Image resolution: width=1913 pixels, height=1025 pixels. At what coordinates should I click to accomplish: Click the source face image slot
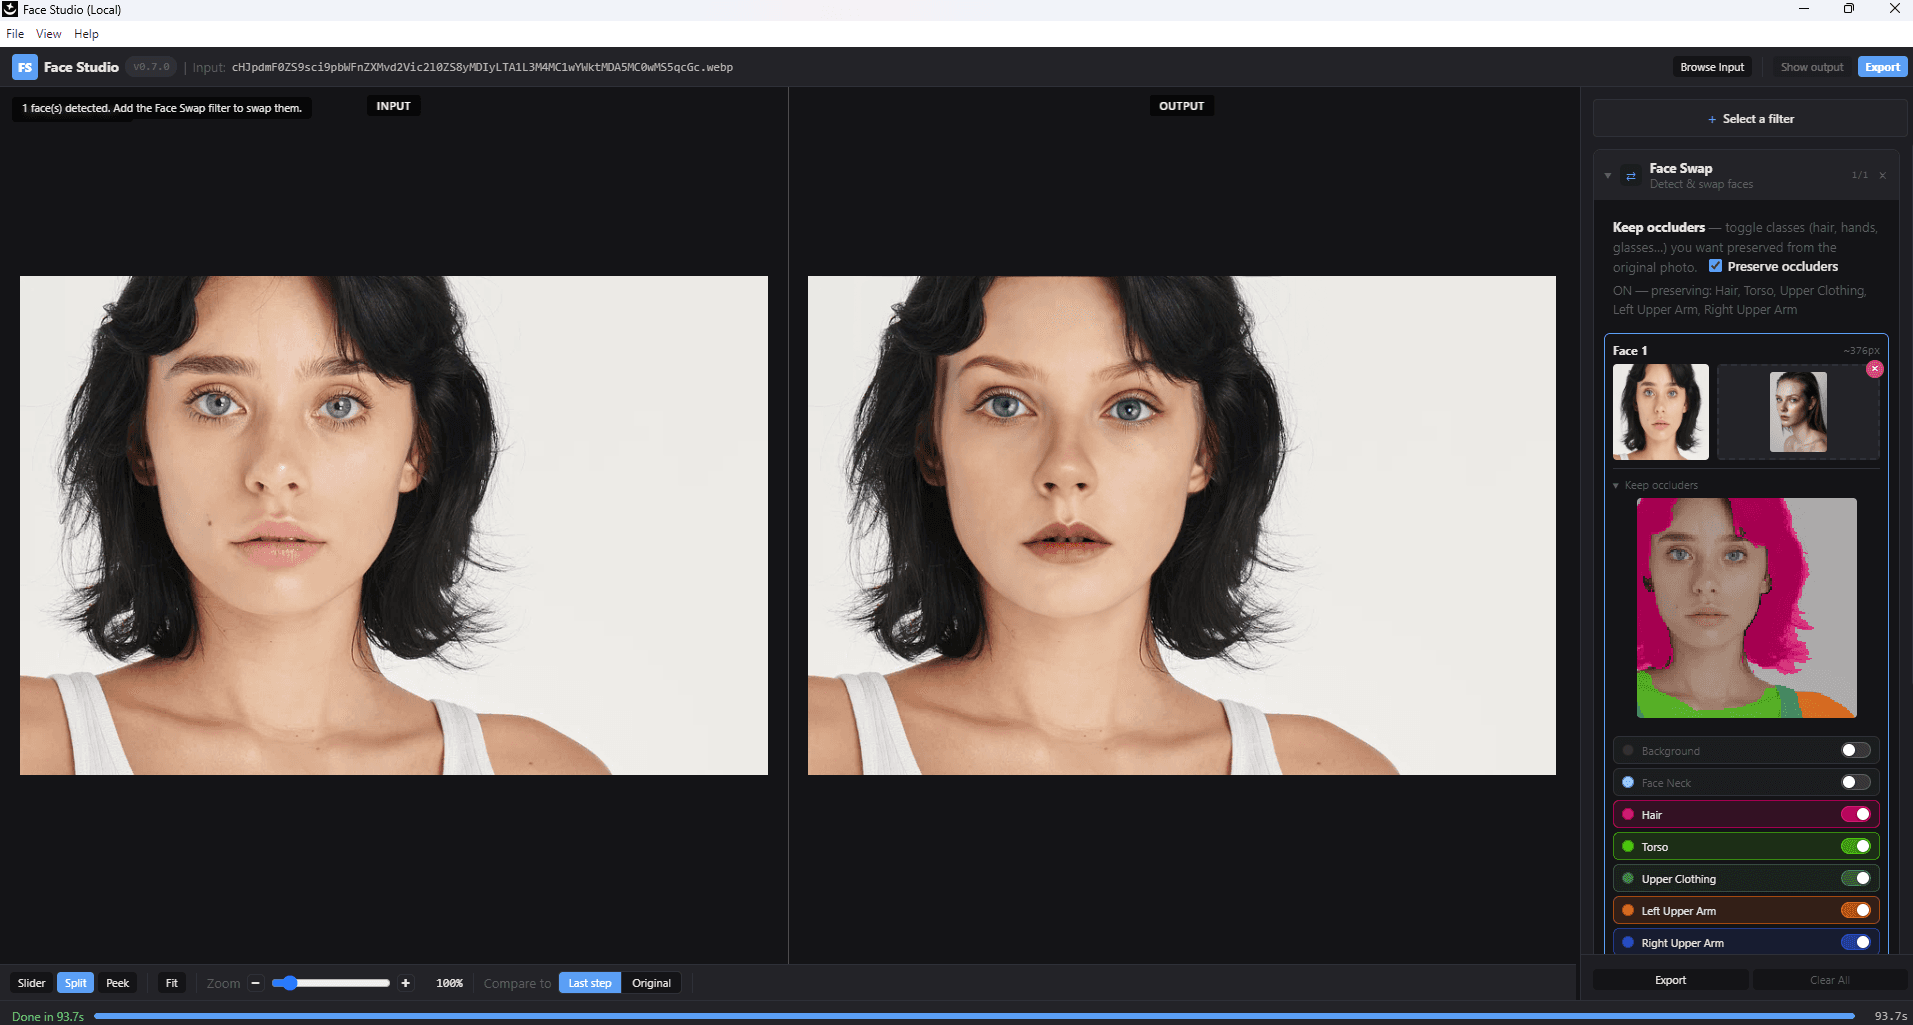(x=1798, y=412)
